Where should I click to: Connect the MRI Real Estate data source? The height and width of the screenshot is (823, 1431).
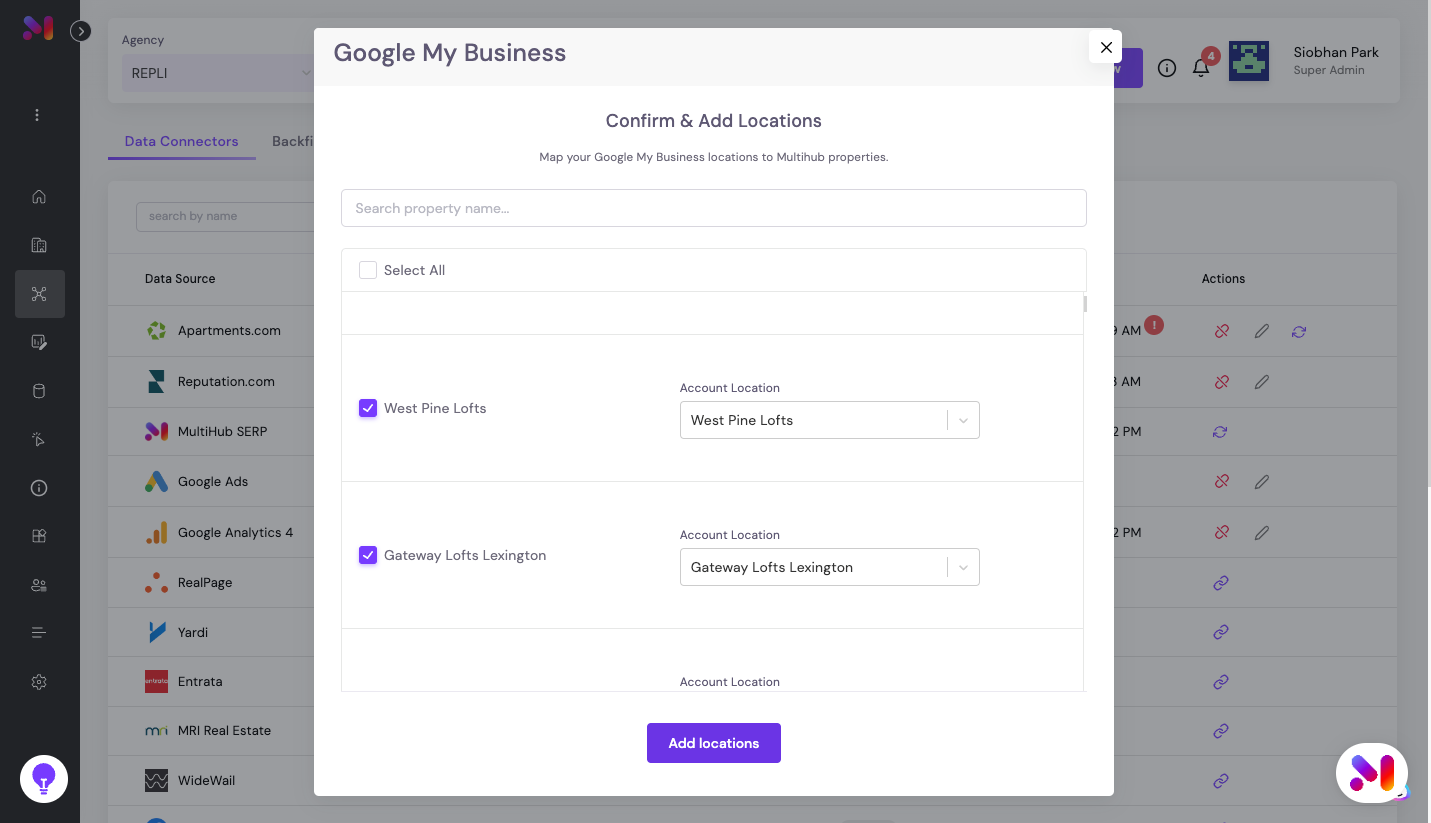[x=1220, y=731]
